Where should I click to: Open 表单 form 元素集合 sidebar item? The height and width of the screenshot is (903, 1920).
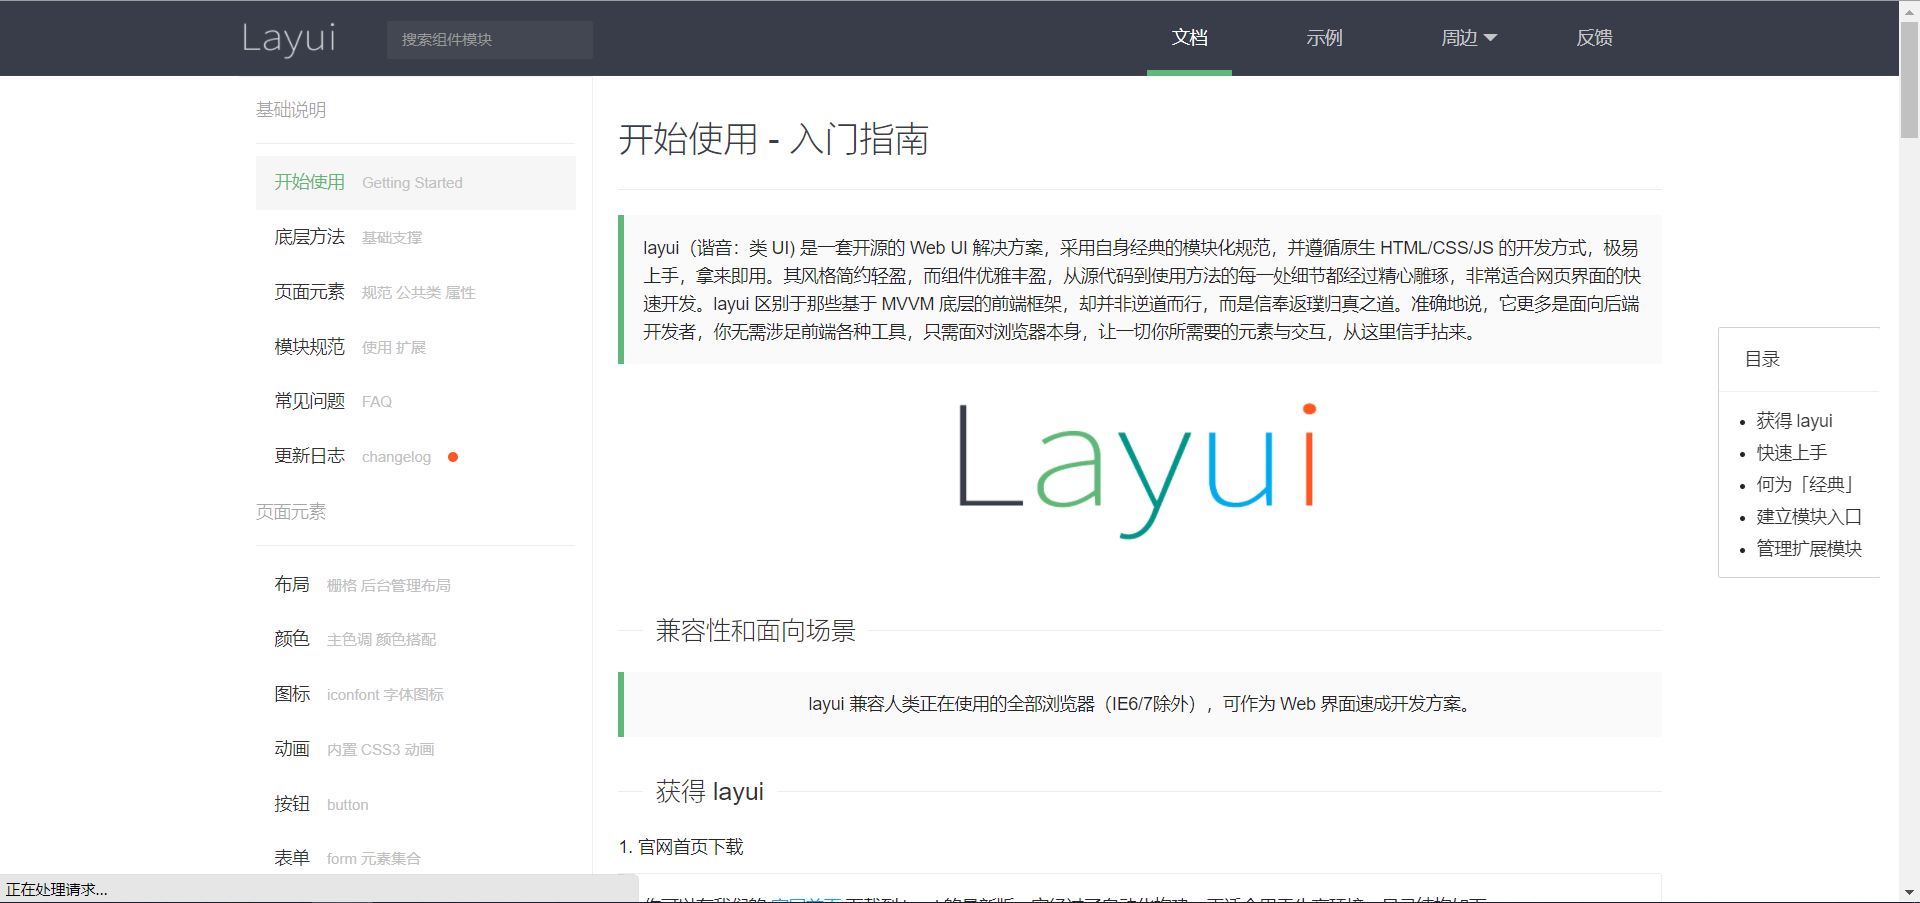[x=416, y=858]
